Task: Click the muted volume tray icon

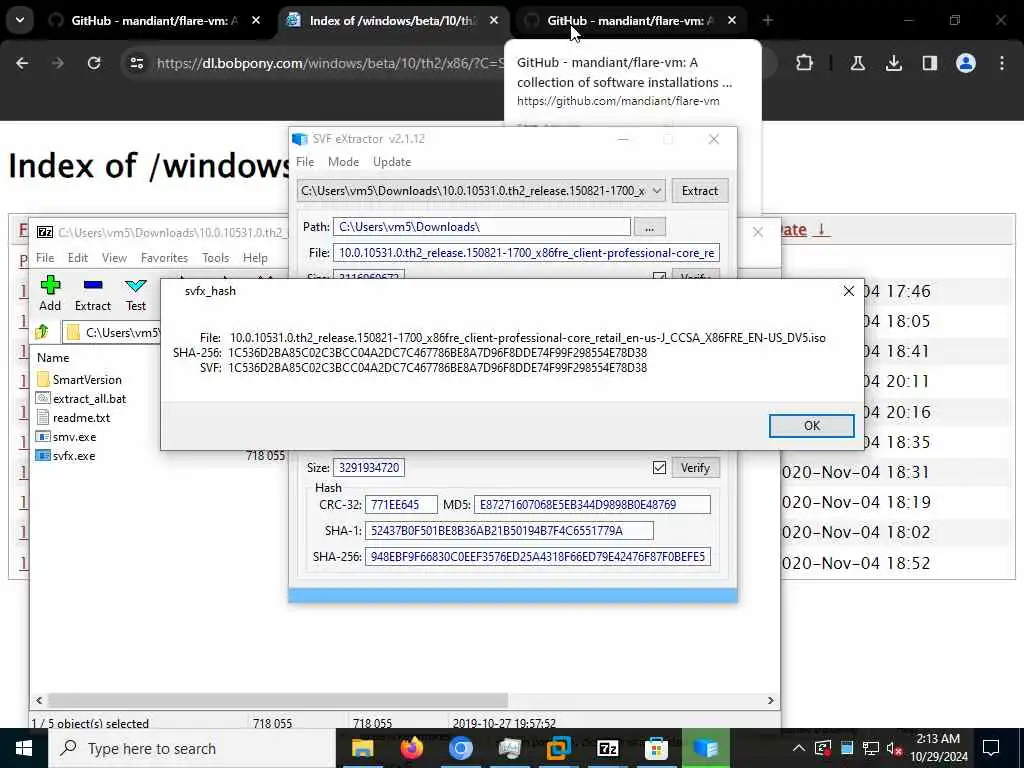Action: point(893,748)
